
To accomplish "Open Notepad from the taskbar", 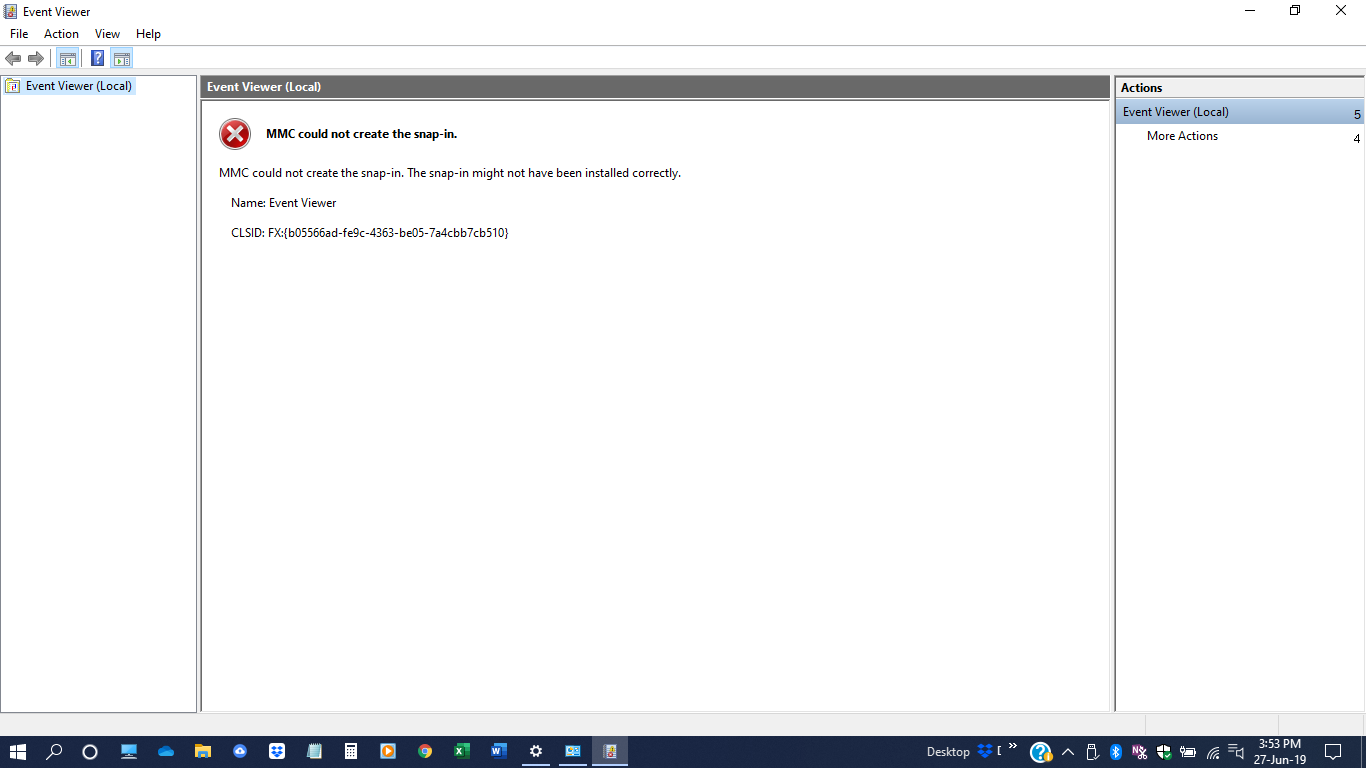I will pos(314,751).
